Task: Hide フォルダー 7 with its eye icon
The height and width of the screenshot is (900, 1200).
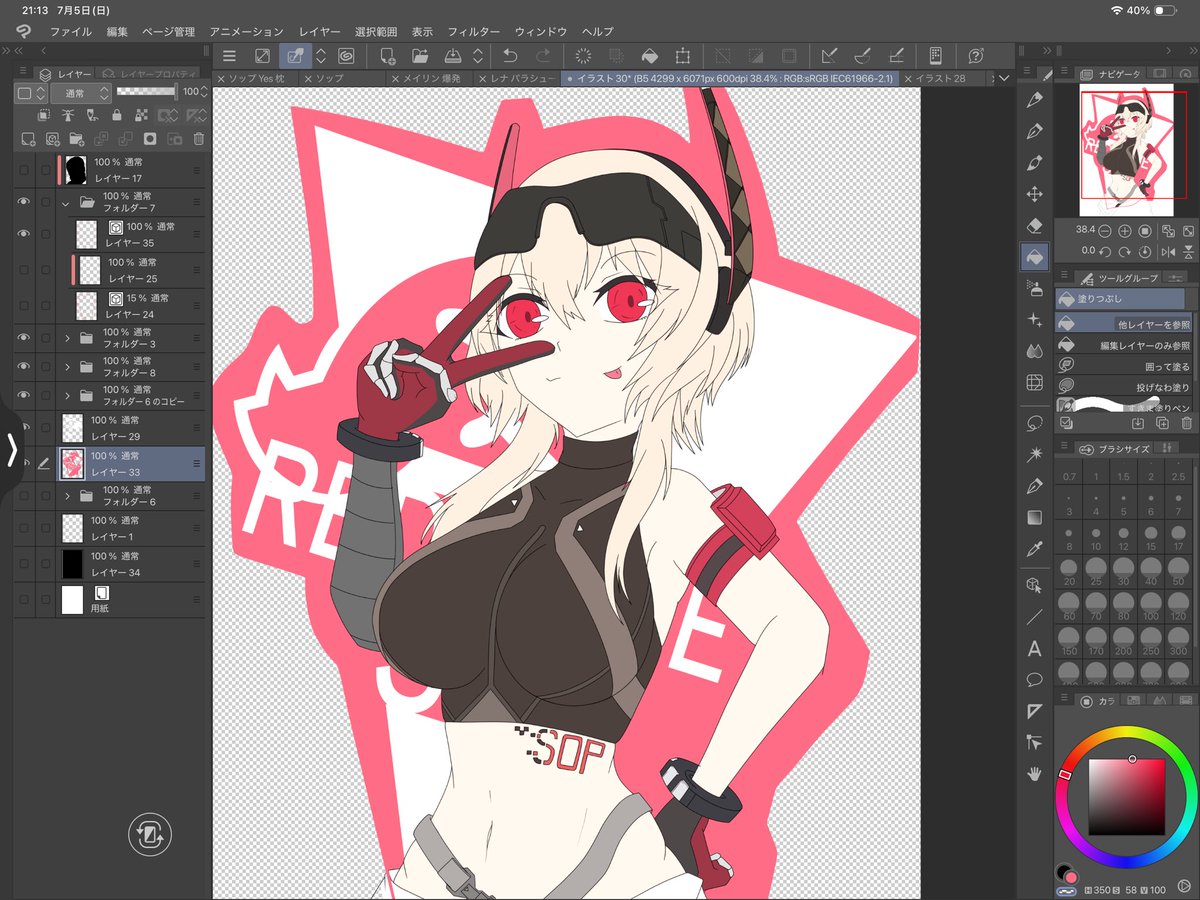Action: (24, 202)
